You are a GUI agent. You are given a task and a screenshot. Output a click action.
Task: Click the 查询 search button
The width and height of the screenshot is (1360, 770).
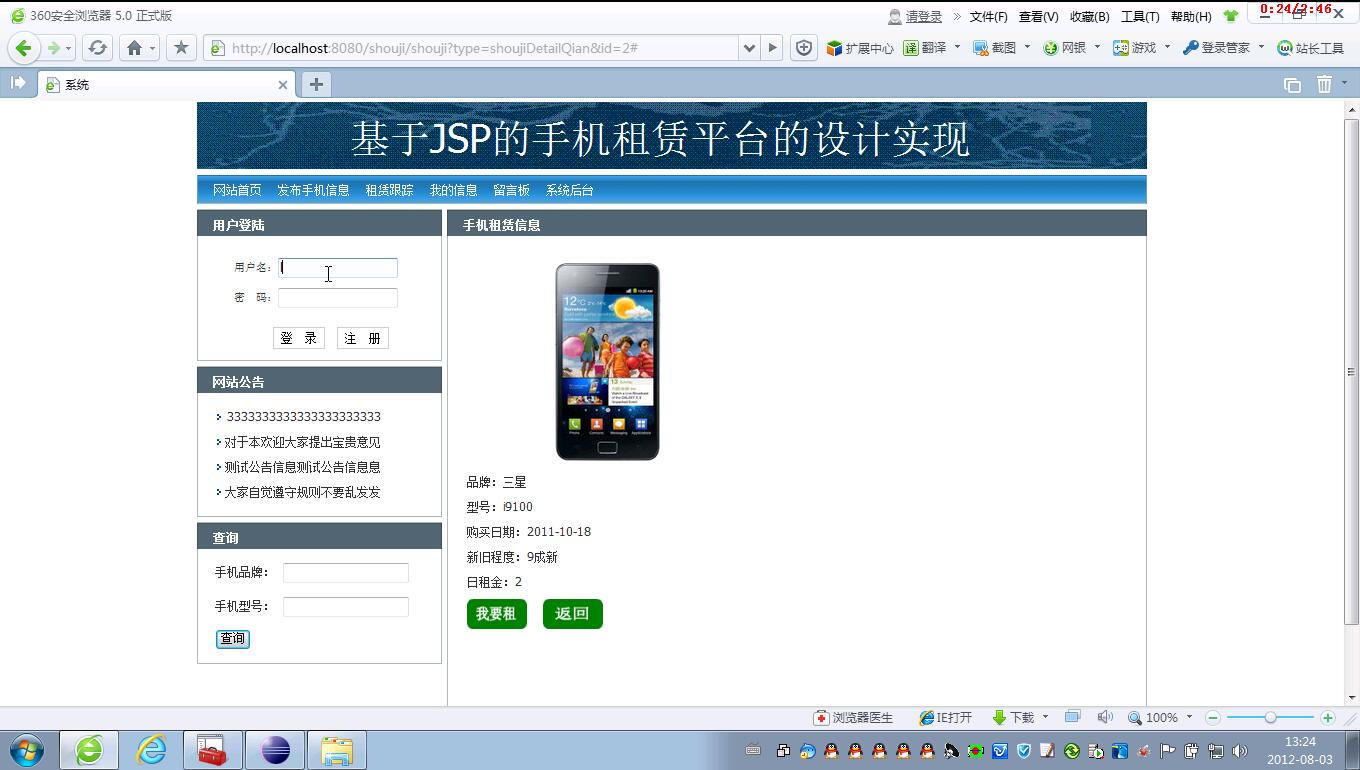233,639
